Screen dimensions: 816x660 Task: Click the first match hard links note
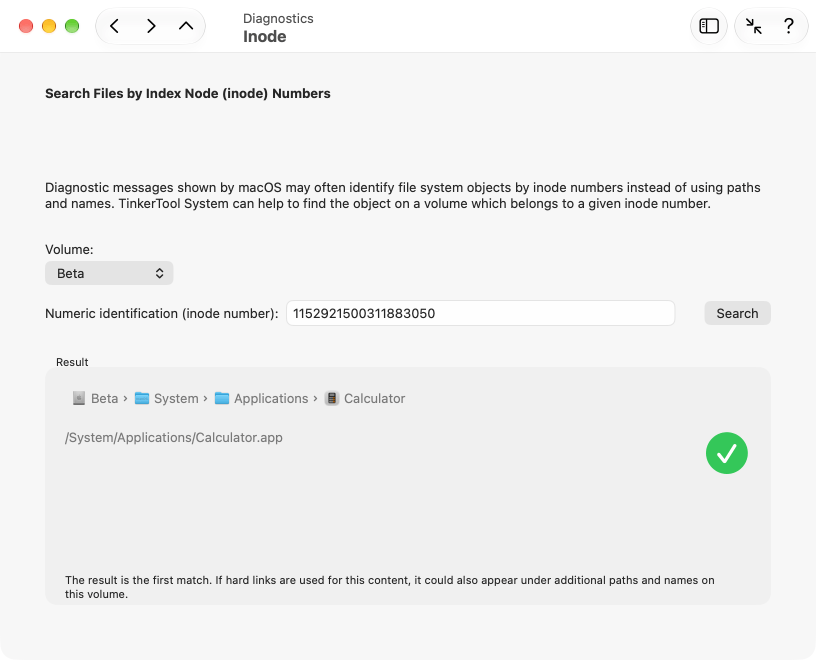click(x=389, y=587)
